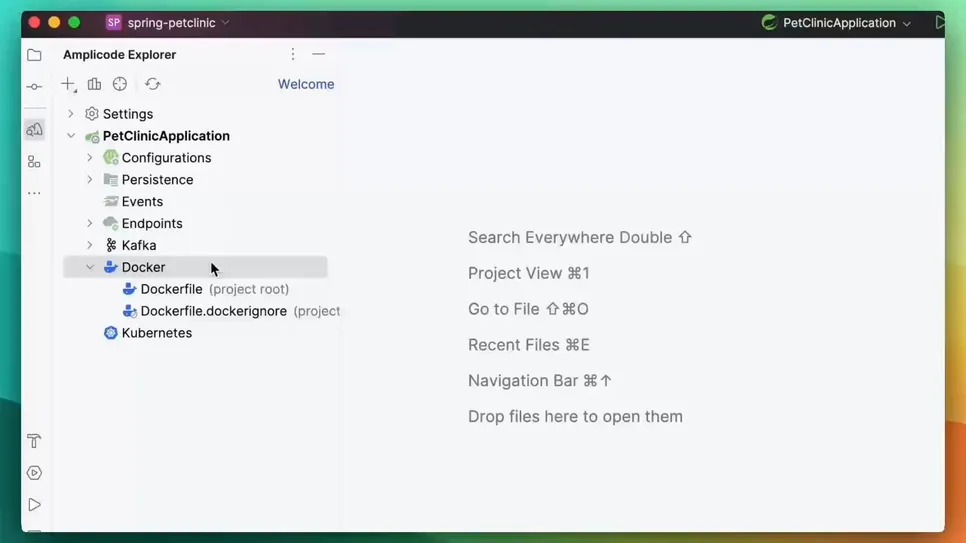Viewport: 966px width, 543px height.
Task: Select the Kubernetes tree item
Action: click(x=156, y=333)
